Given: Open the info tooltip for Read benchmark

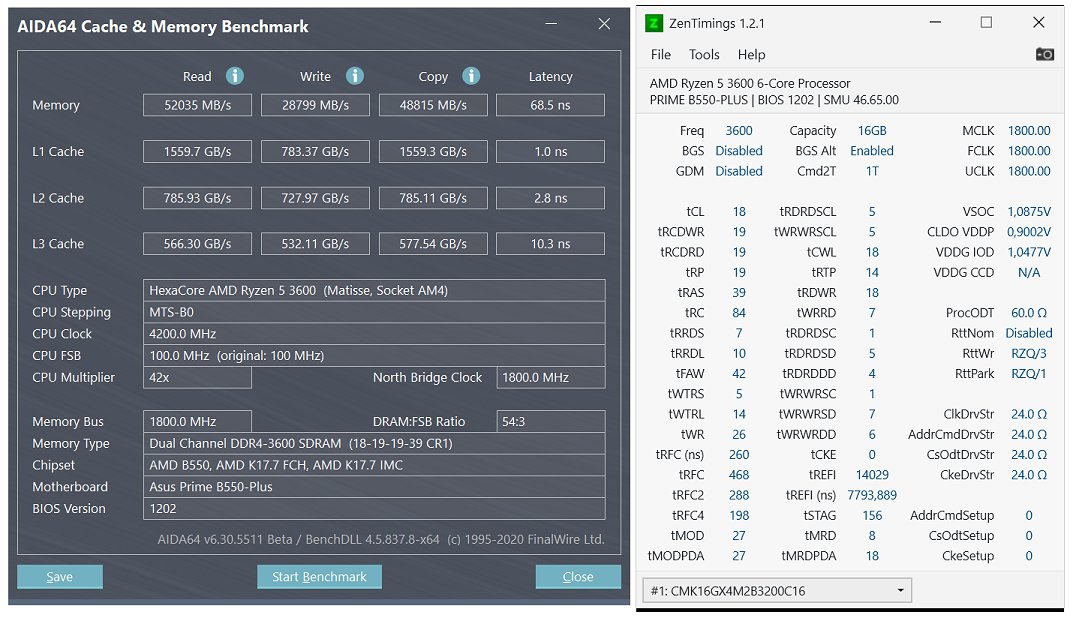Looking at the screenshot, I should point(234,76).
